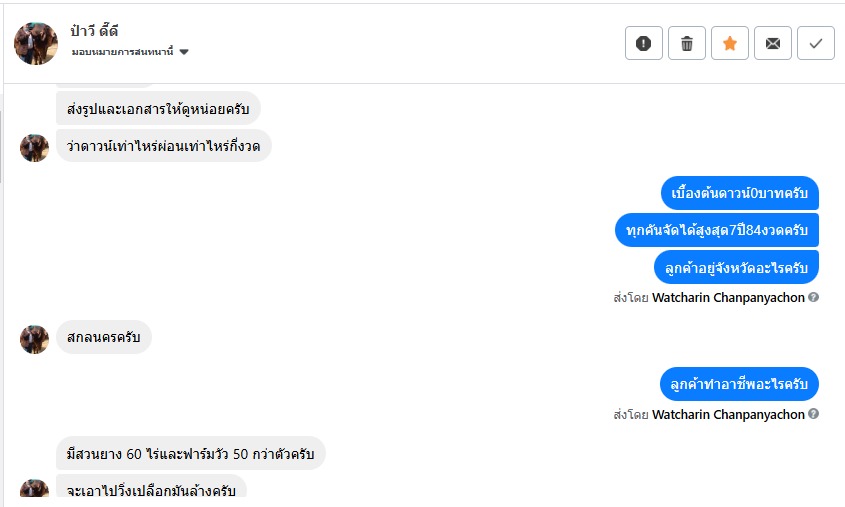Delete conversation using the trash icon

687,43
